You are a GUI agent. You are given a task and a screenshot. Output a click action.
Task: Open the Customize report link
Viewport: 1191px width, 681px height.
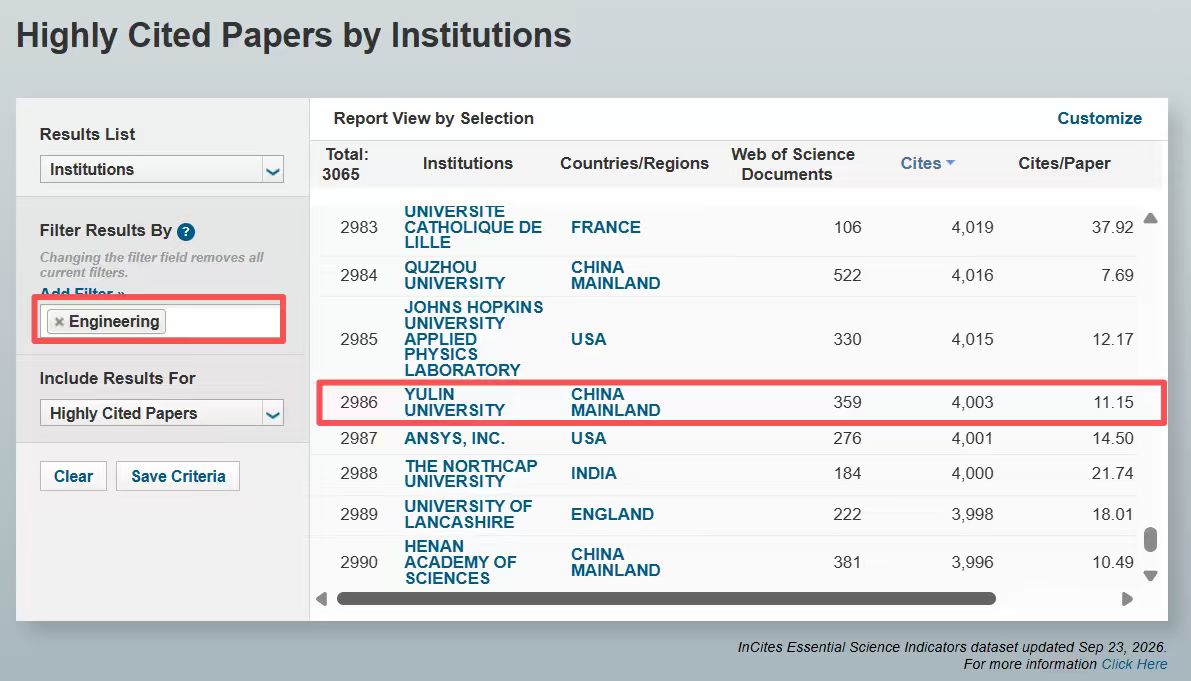[1099, 118]
